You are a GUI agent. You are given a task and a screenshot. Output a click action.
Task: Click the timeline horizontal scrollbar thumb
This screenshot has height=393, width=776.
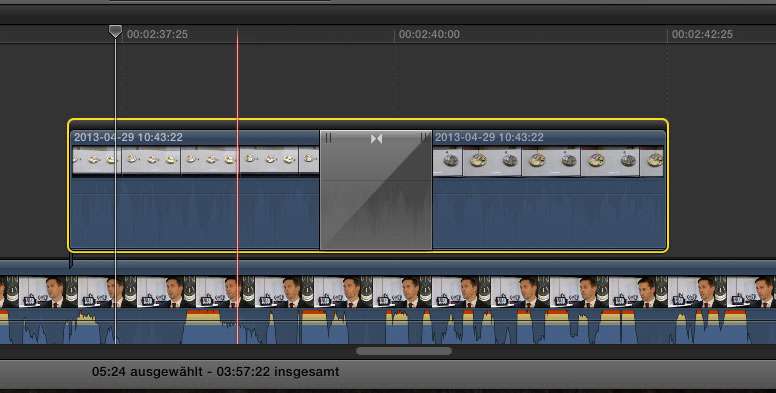404,351
